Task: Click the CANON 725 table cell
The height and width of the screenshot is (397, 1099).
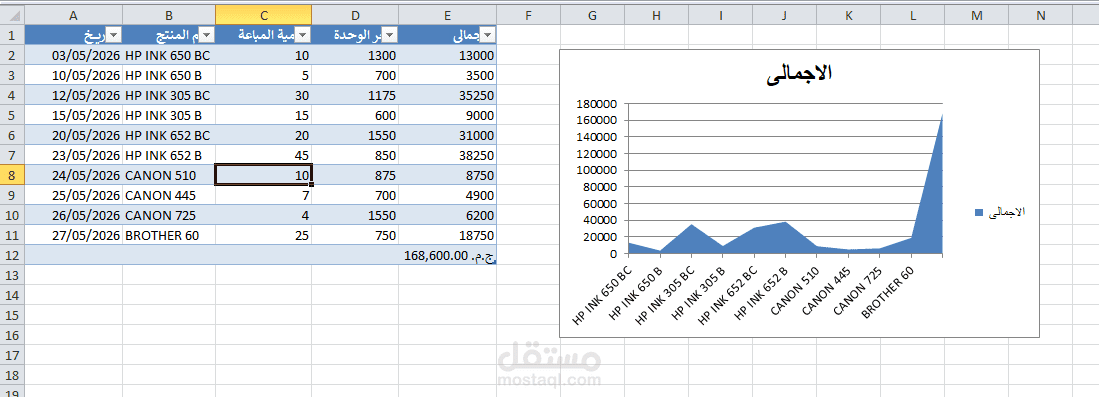Action: pyautogui.click(x=169, y=215)
